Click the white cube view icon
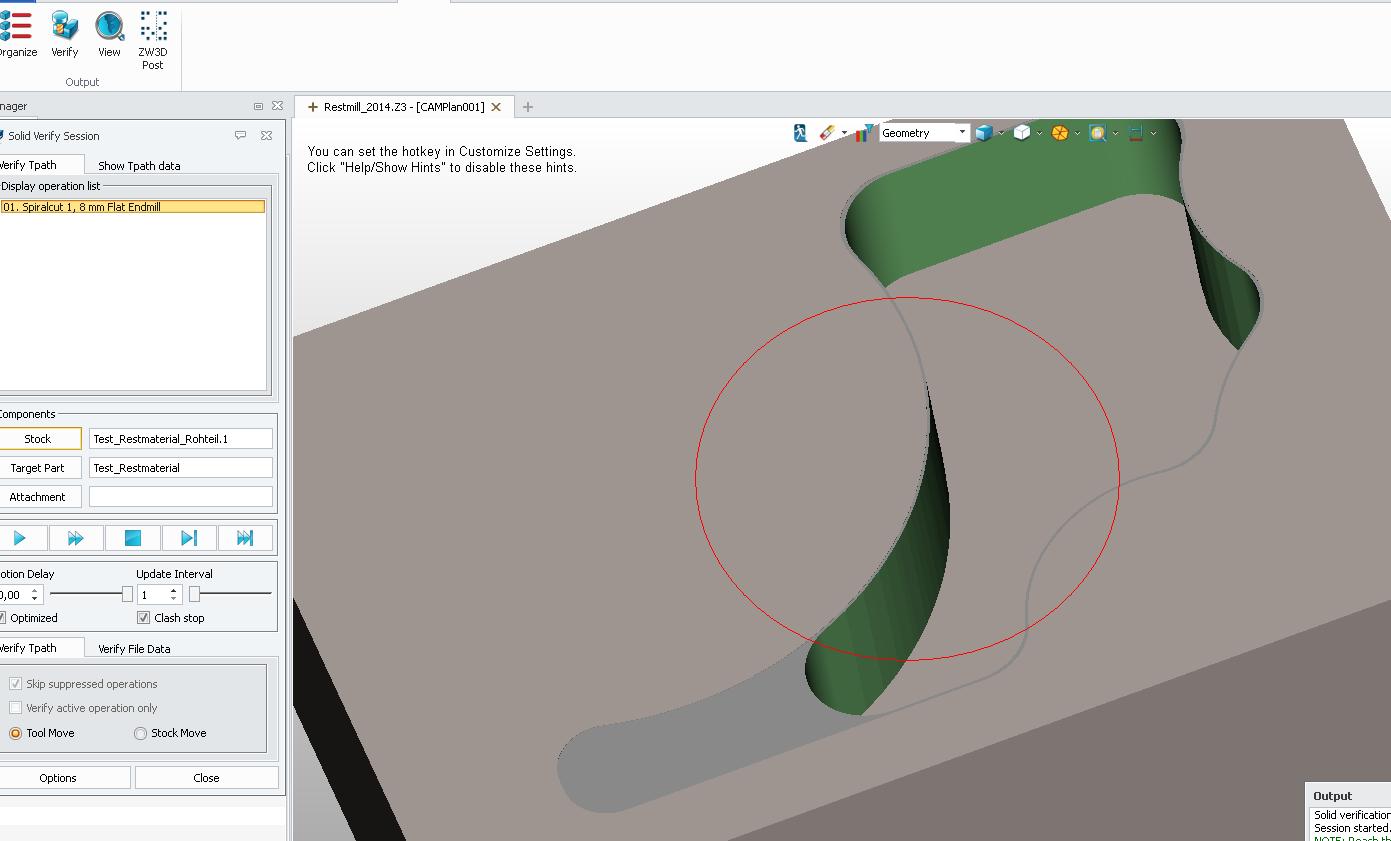This screenshot has height=841, width=1391. (x=1022, y=133)
